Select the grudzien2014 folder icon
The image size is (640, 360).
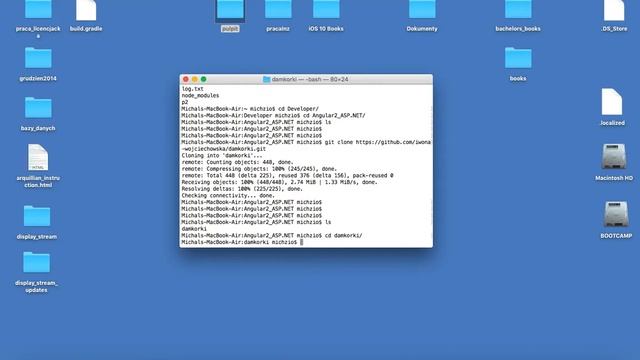pyautogui.click(x=38, y=58)
